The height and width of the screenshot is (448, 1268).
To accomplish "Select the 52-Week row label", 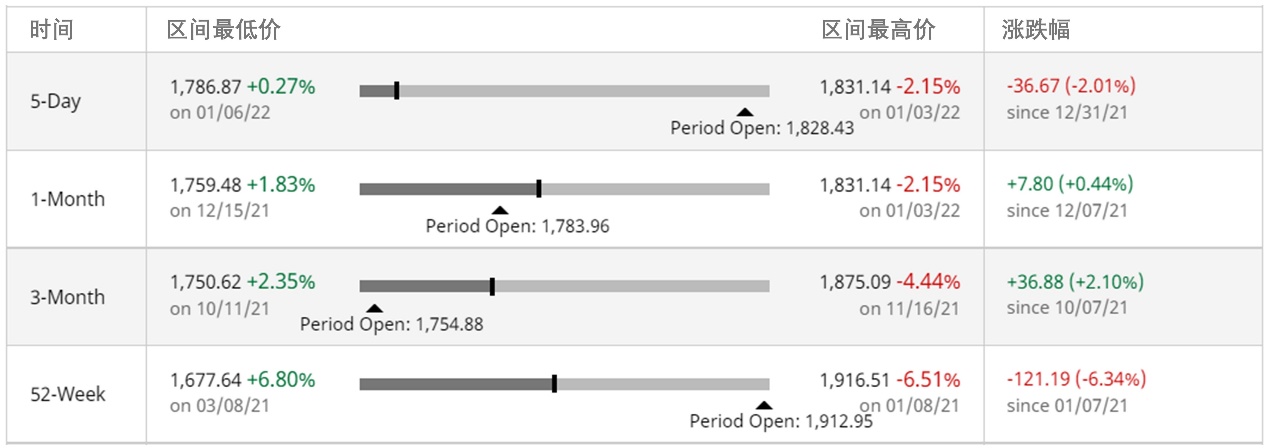I will (x=68, y=394).
